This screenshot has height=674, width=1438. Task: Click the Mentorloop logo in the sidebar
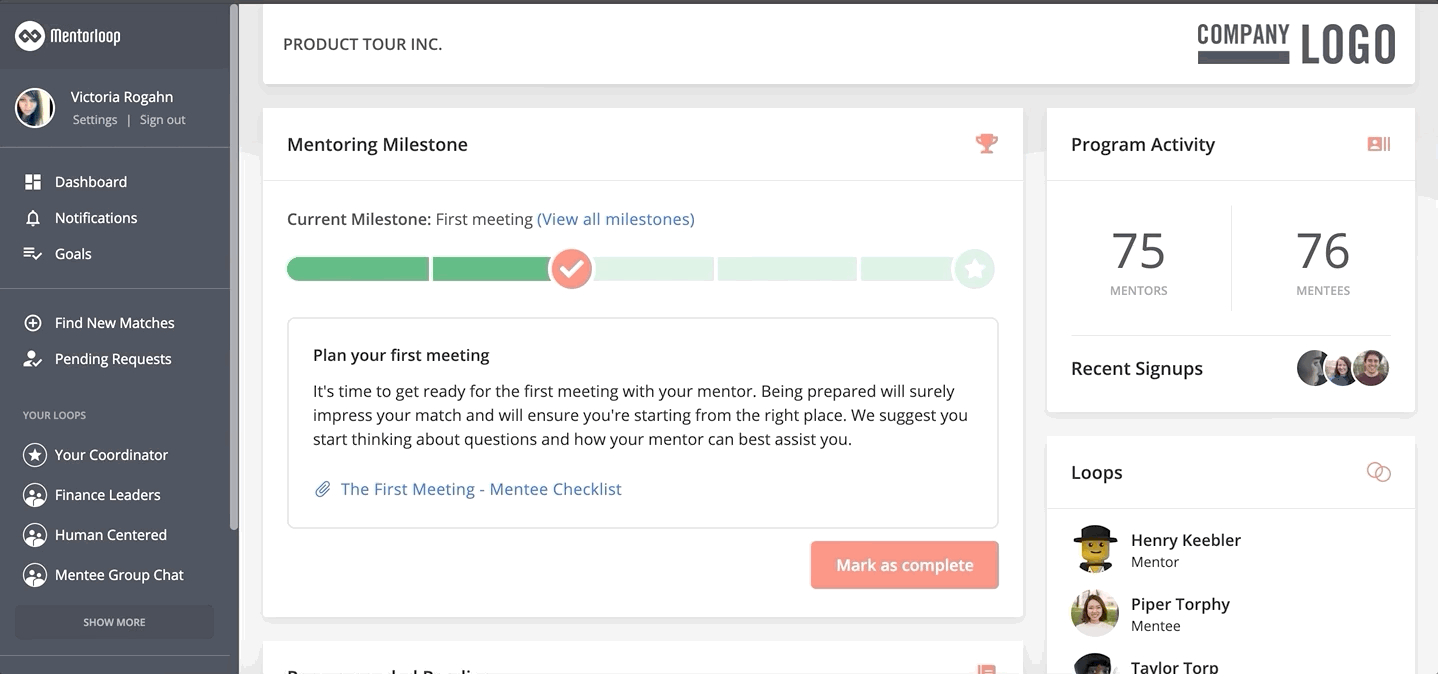[68, 36]
